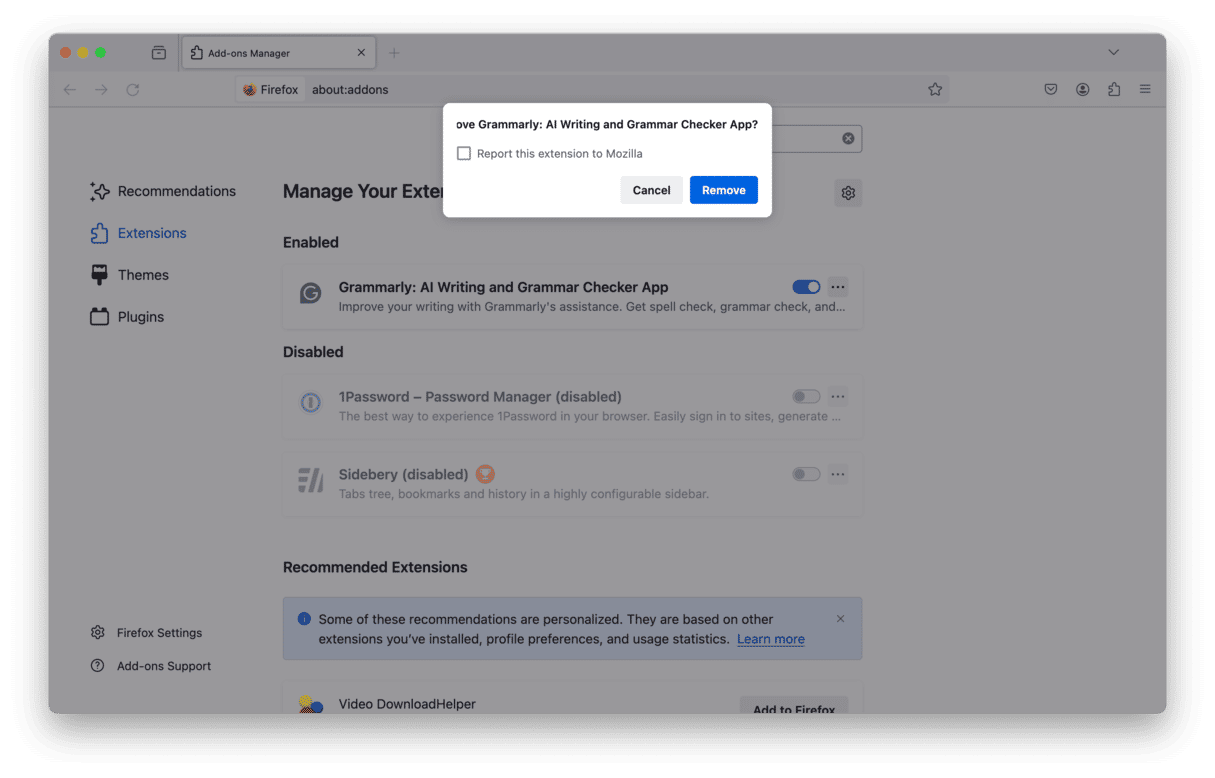Open the Firefox hamburger menu
This screenshot has height=778, width=1215.
[x=1145, y=89]
